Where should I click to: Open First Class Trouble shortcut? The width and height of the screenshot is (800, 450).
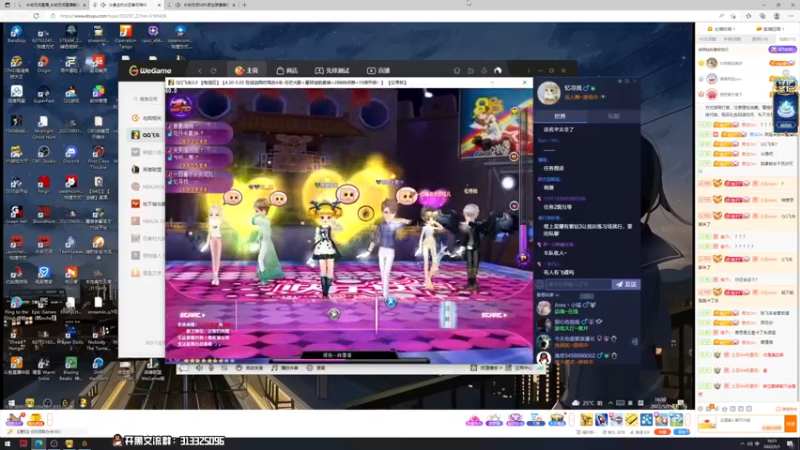coord(98,157)
